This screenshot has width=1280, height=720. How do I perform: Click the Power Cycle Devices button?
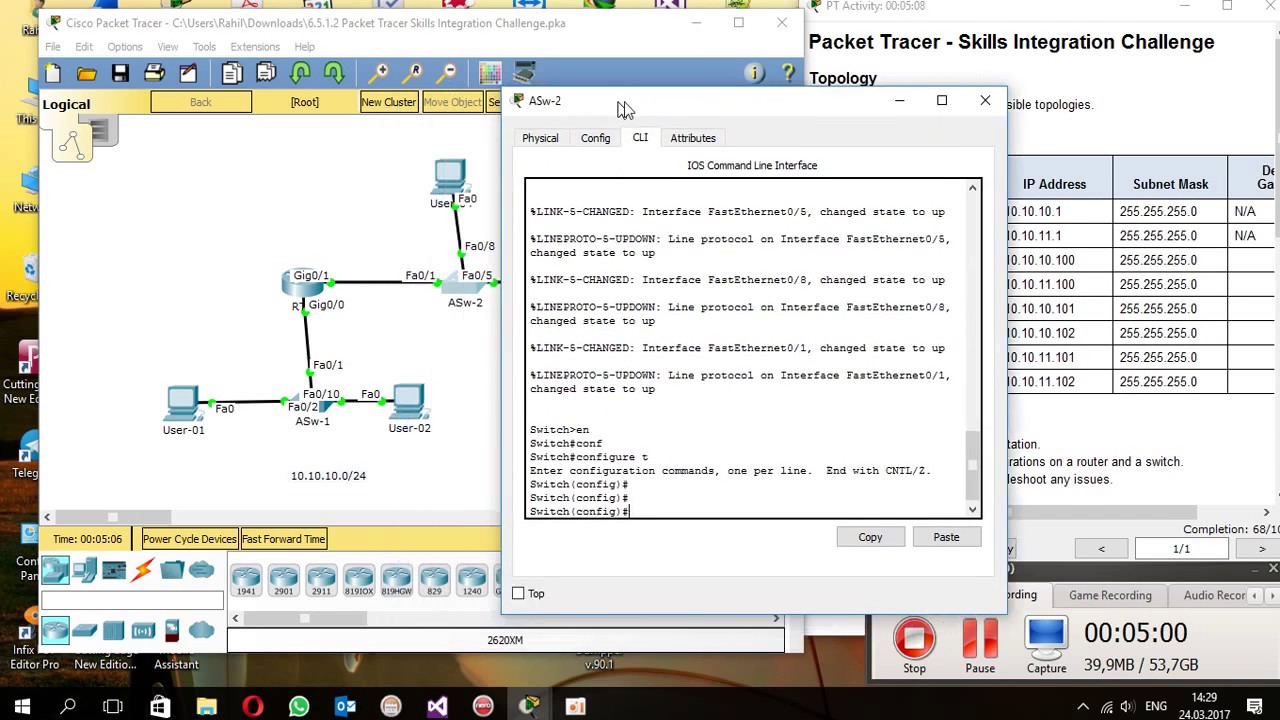tap(189, 539)
